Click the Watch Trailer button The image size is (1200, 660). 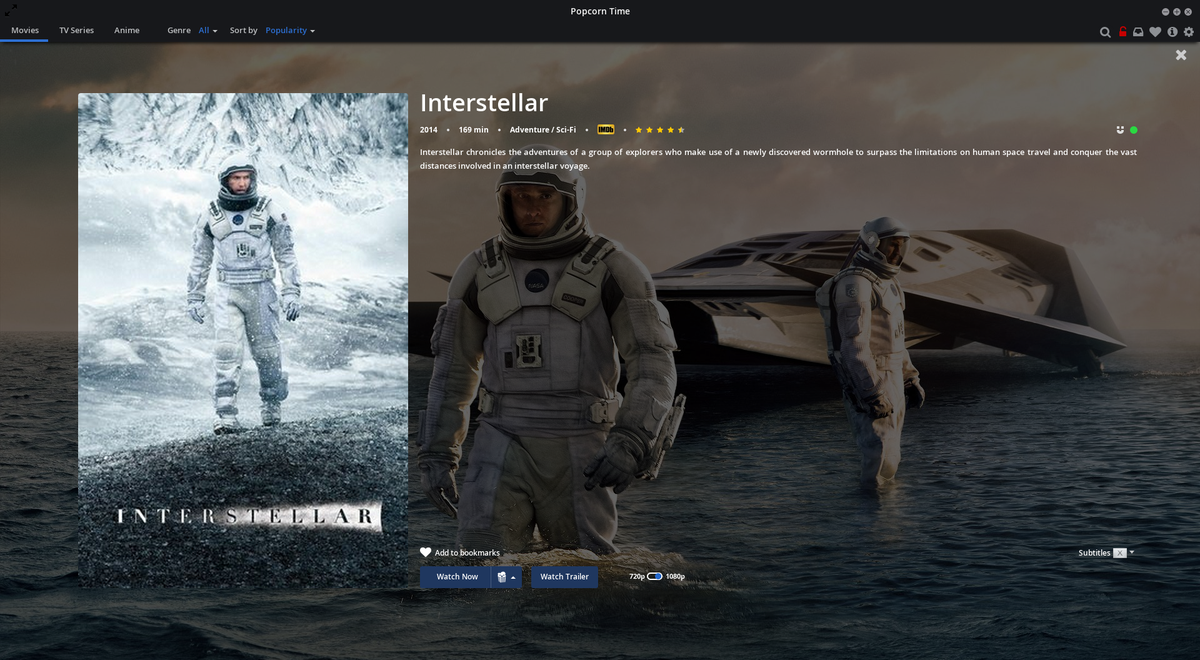565,577
